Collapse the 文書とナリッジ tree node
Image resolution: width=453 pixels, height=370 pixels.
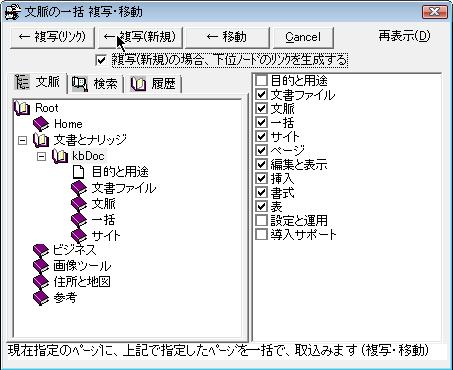(x=22, y=140)
